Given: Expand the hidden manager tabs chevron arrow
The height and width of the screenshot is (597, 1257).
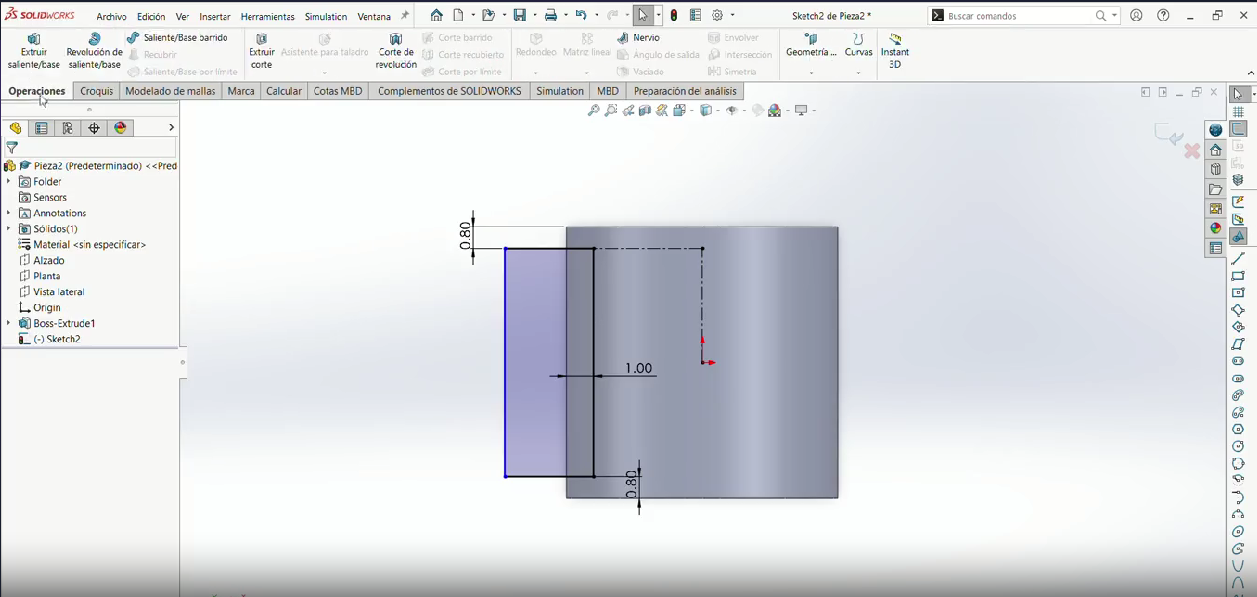Looking at the screenshot, I should tap(171, 128).
